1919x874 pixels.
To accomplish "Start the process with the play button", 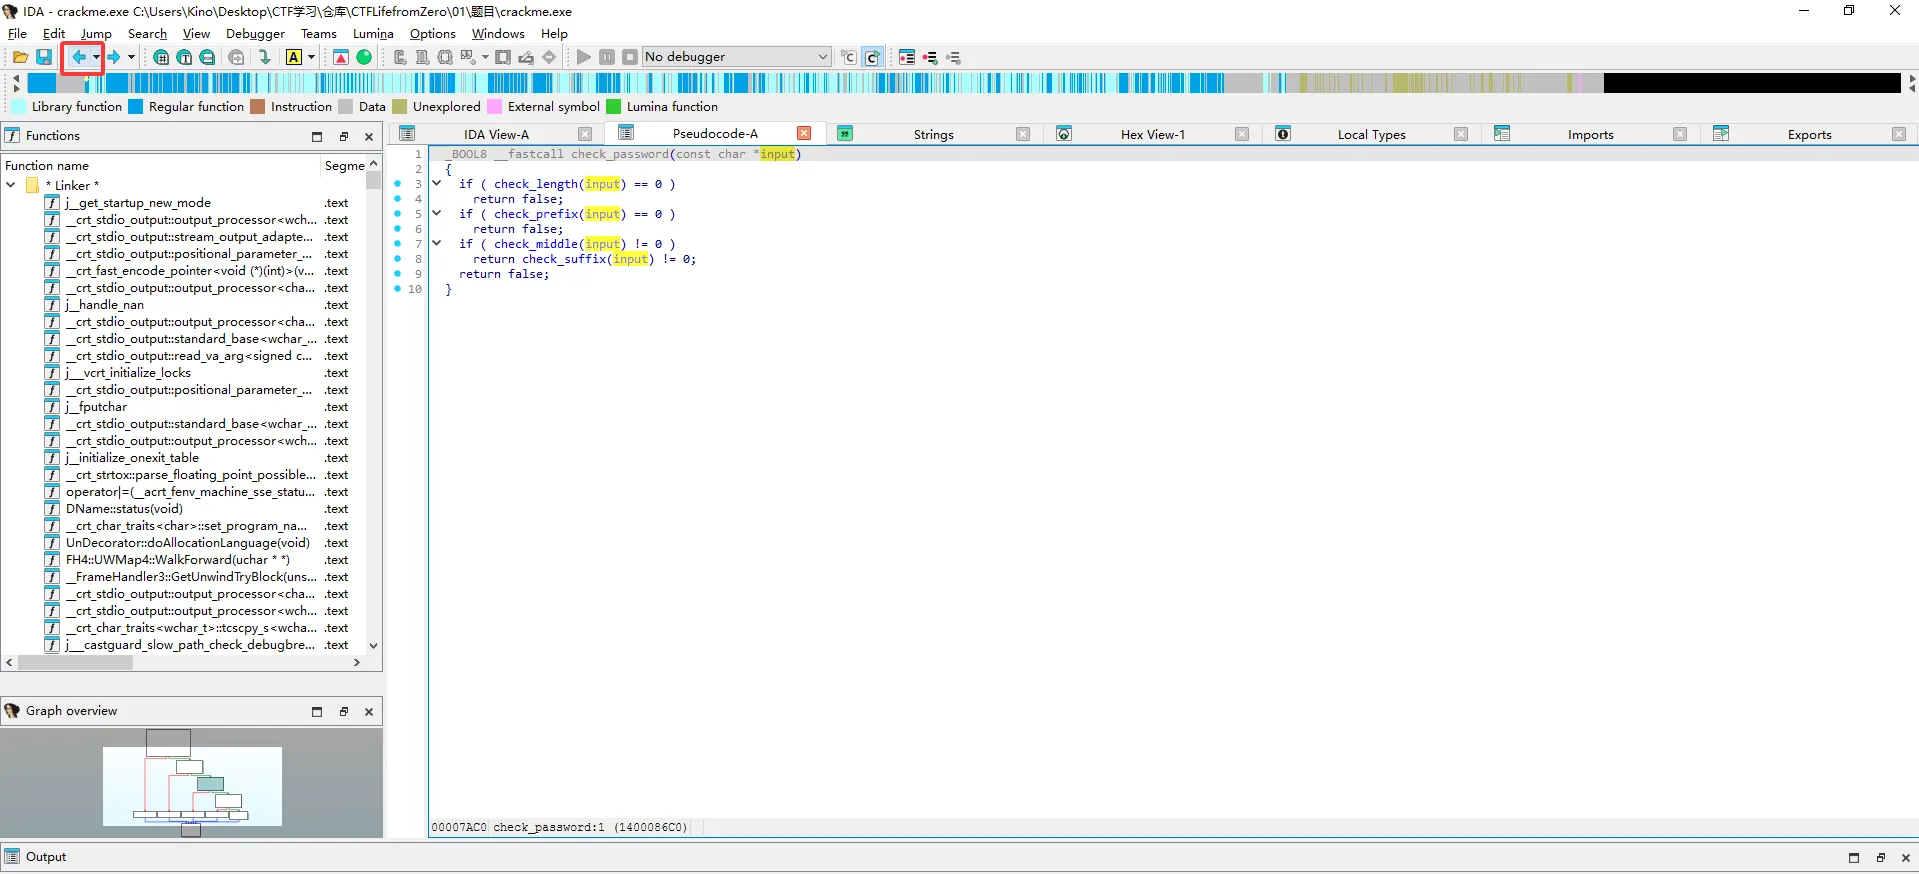I will [x=584, y=57].
